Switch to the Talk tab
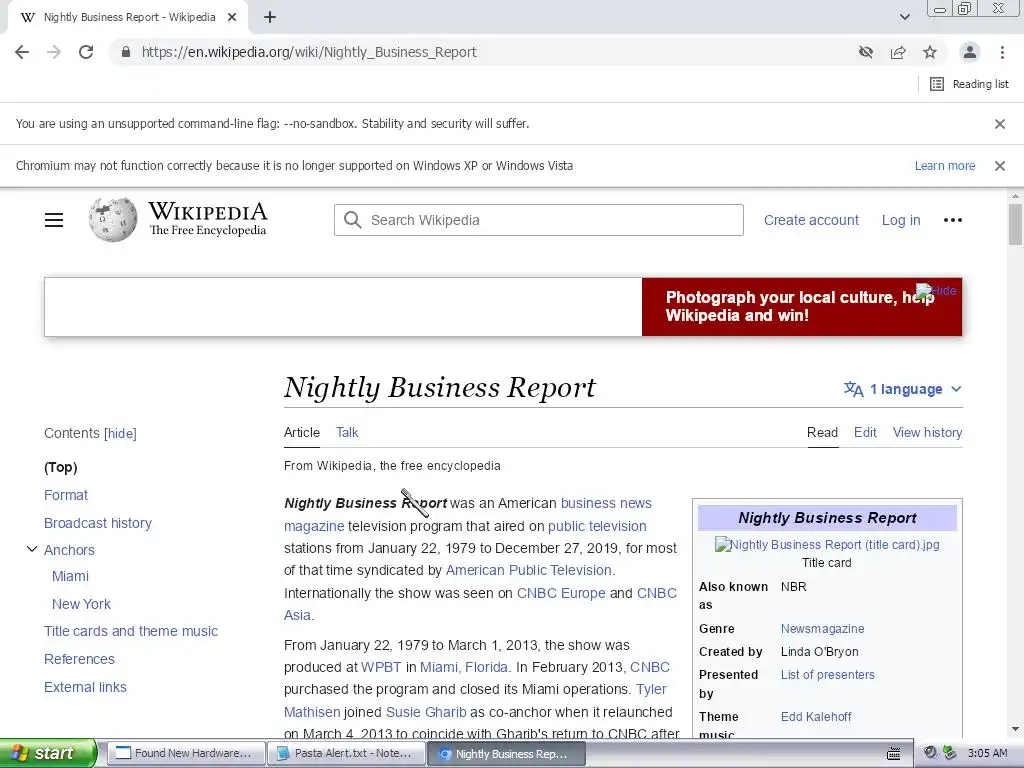 [347, 432]
